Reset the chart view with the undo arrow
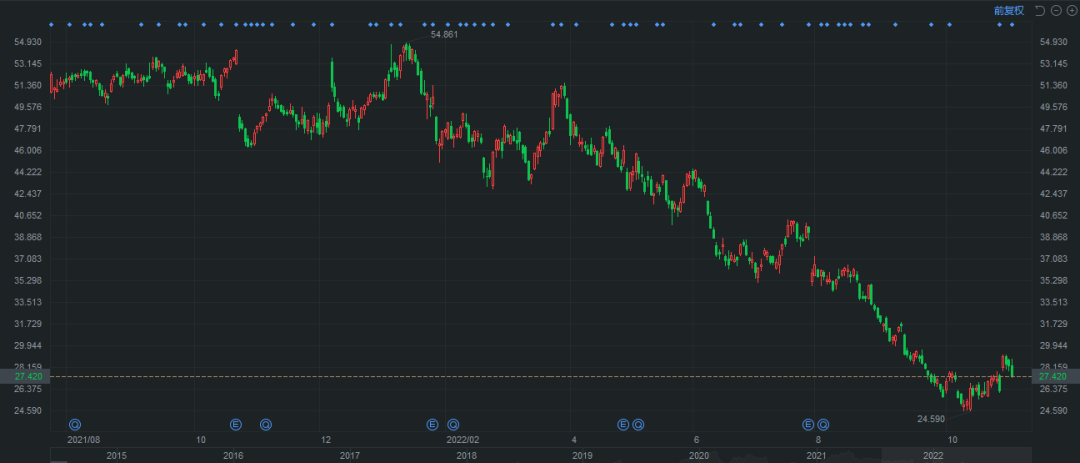This screenshot has width=1080, height=463. [x=1040, y=10]
